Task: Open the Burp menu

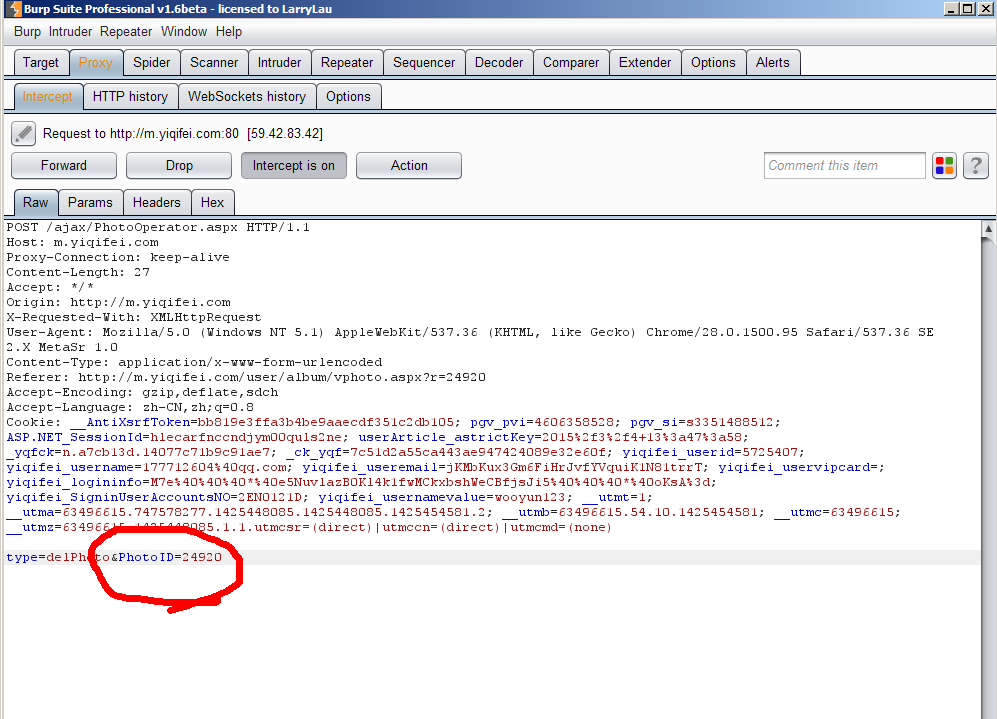Action: coord(27,32)
